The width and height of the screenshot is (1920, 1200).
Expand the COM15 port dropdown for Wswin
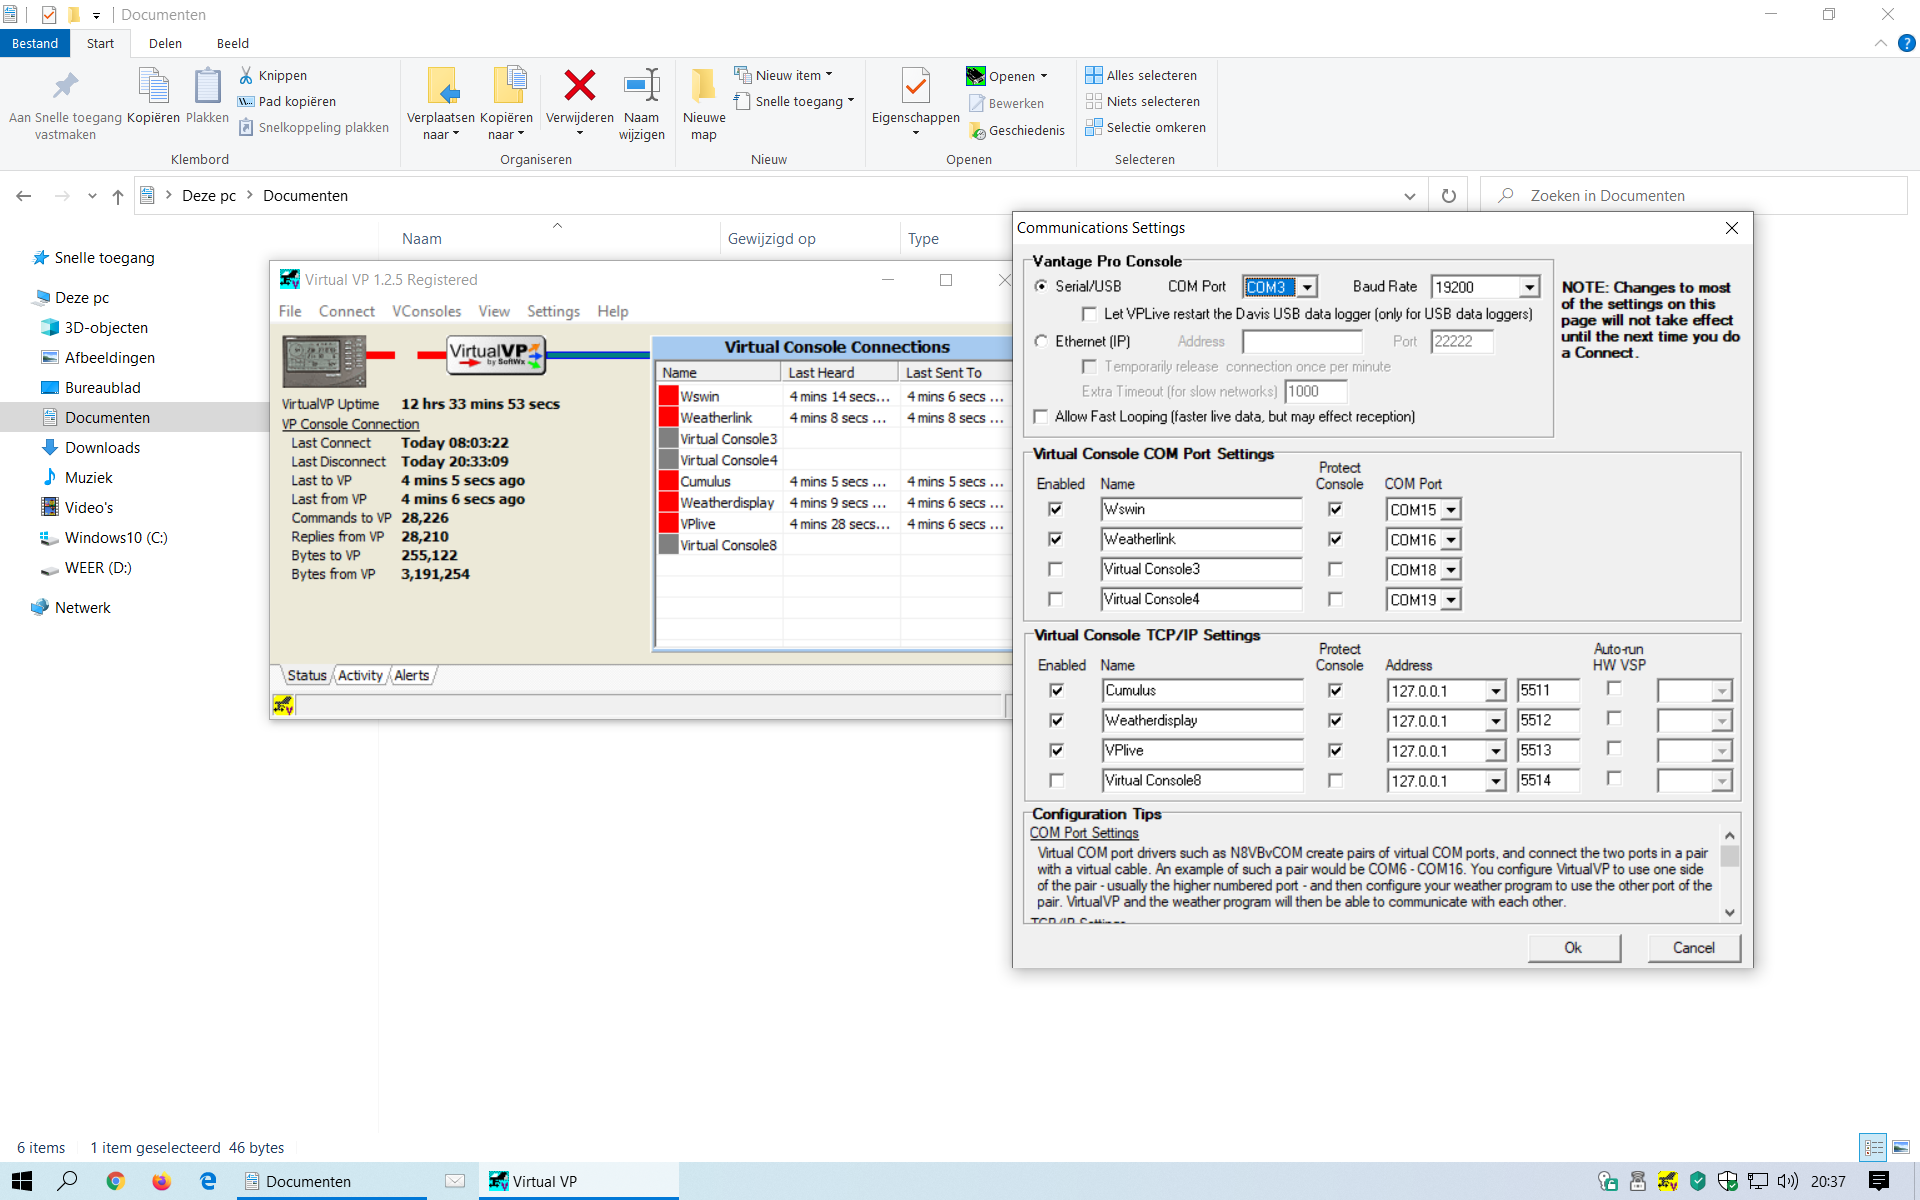point(1451,510)
